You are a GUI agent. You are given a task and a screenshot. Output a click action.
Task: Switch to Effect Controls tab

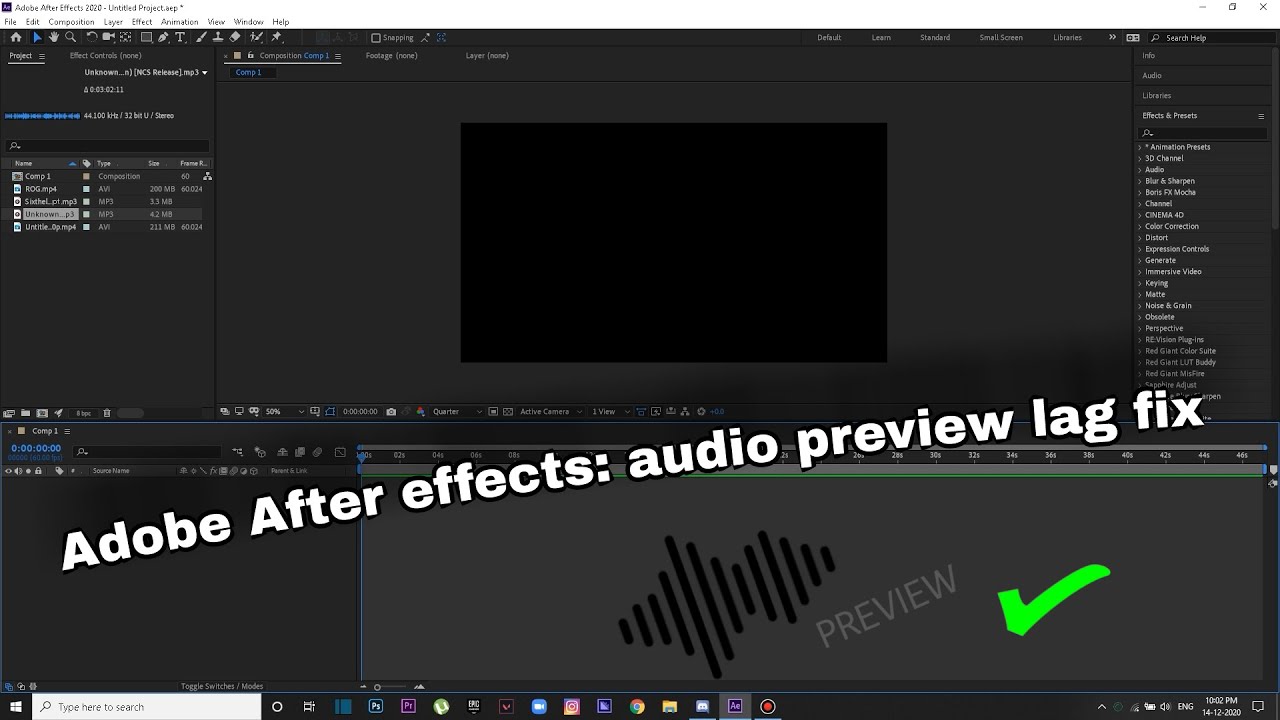(105, 55)
